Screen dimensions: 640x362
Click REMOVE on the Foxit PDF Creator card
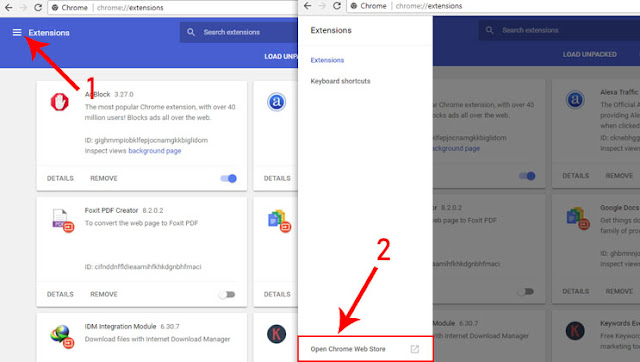(x=104, y=294)
